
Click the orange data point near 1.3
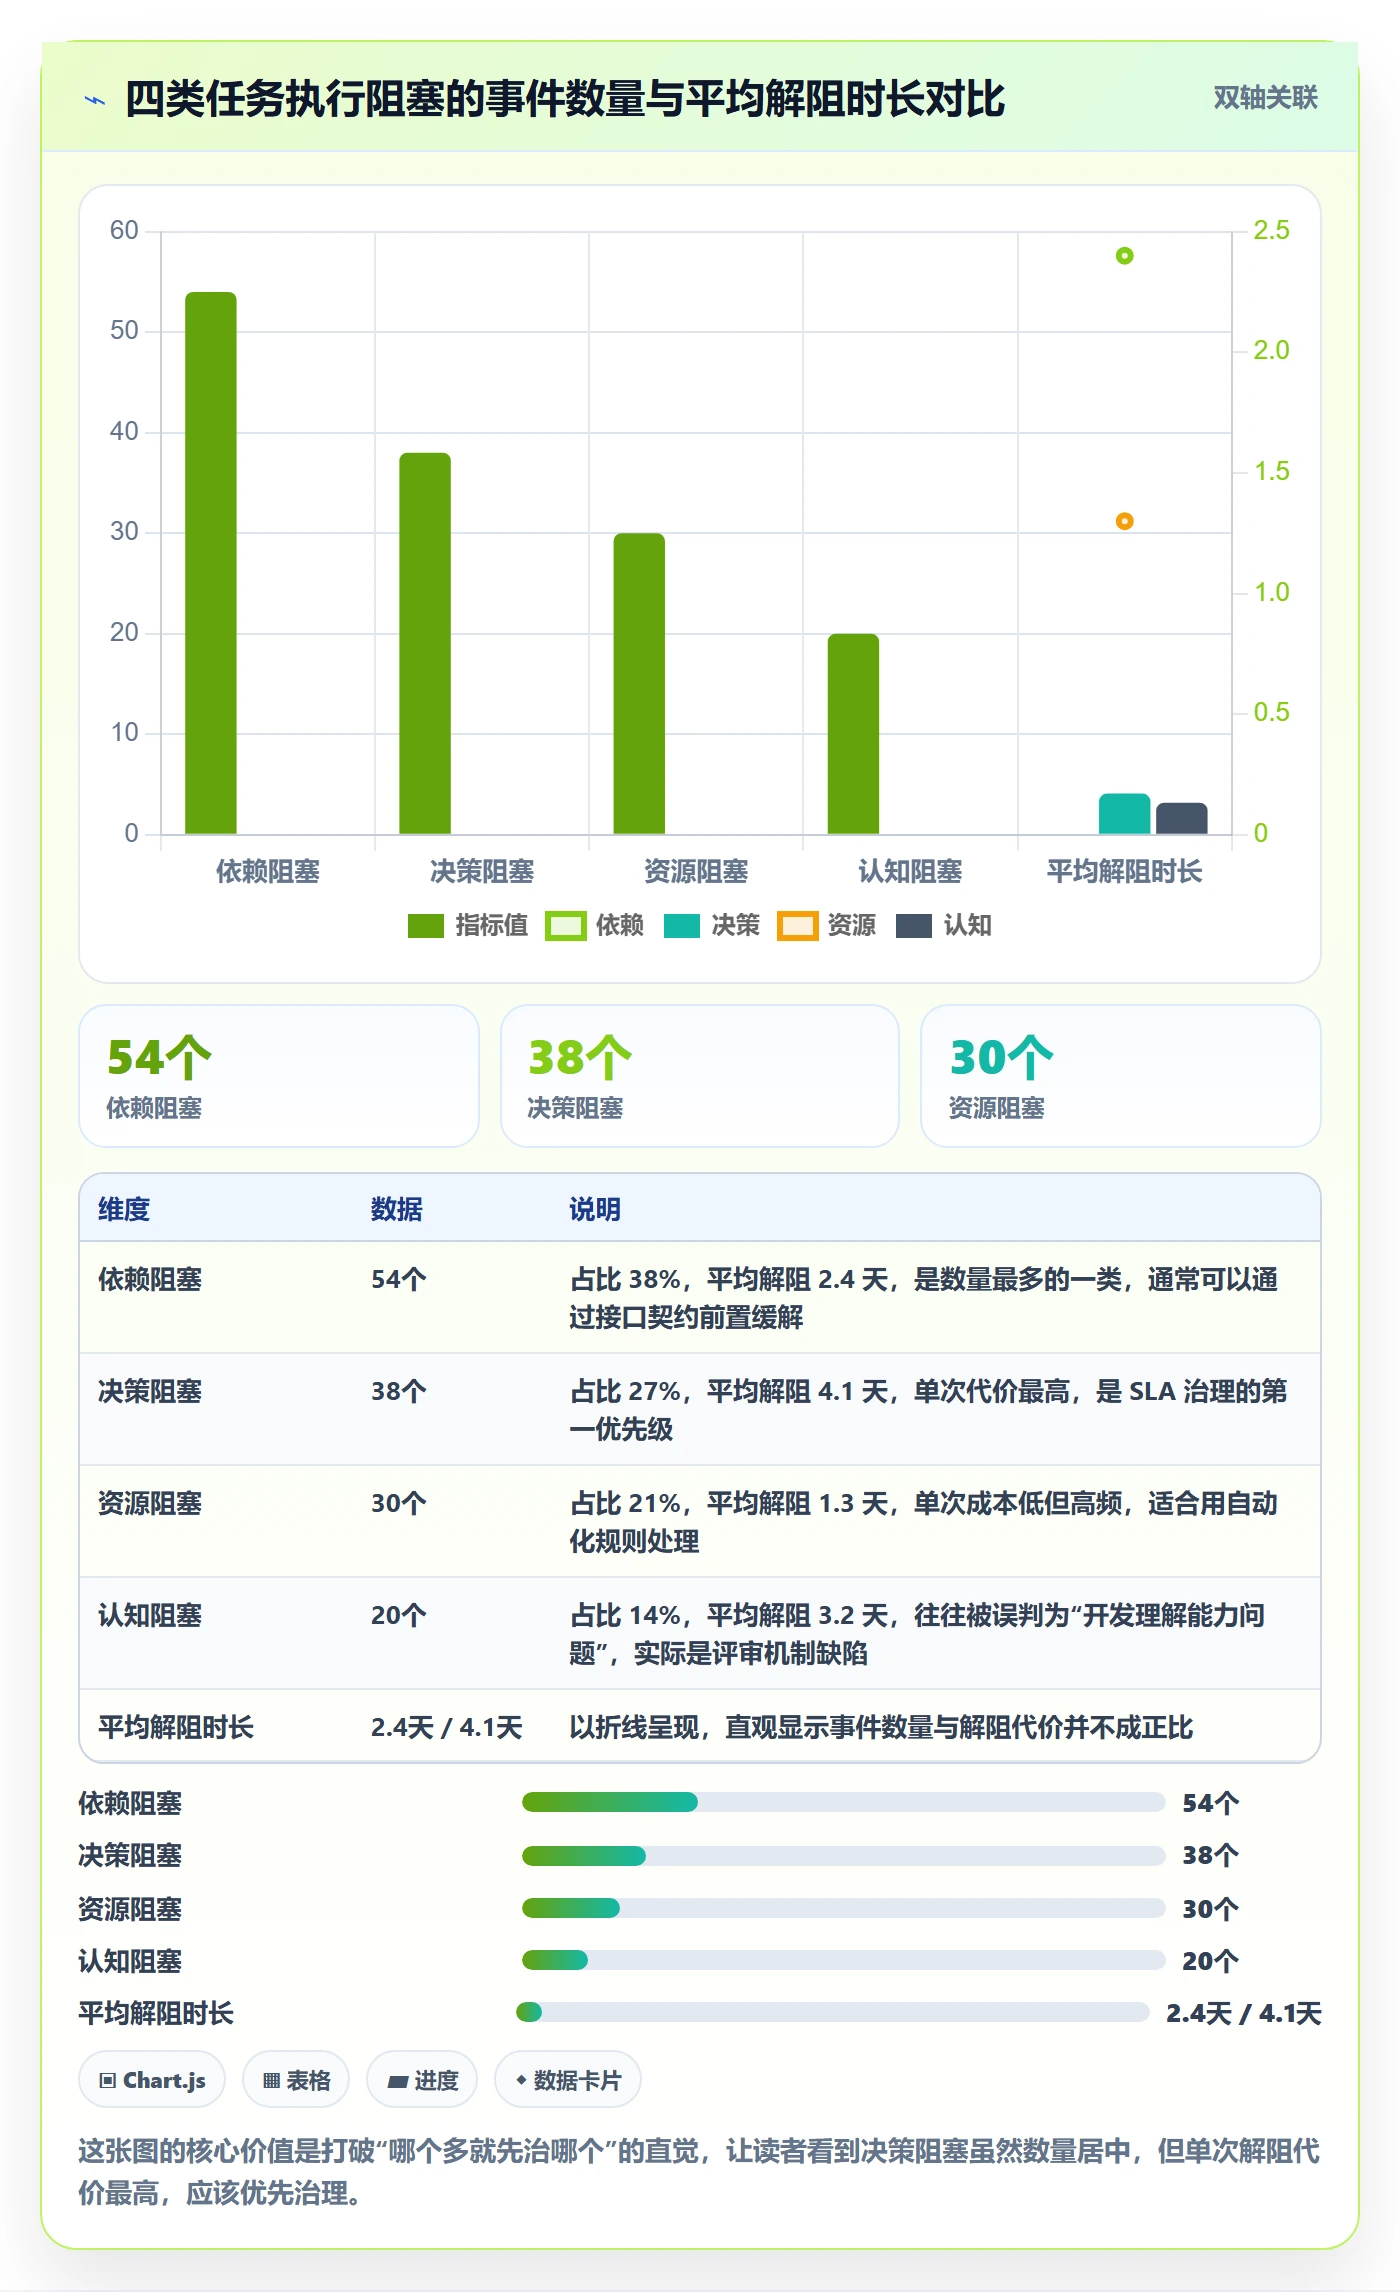1124,521
